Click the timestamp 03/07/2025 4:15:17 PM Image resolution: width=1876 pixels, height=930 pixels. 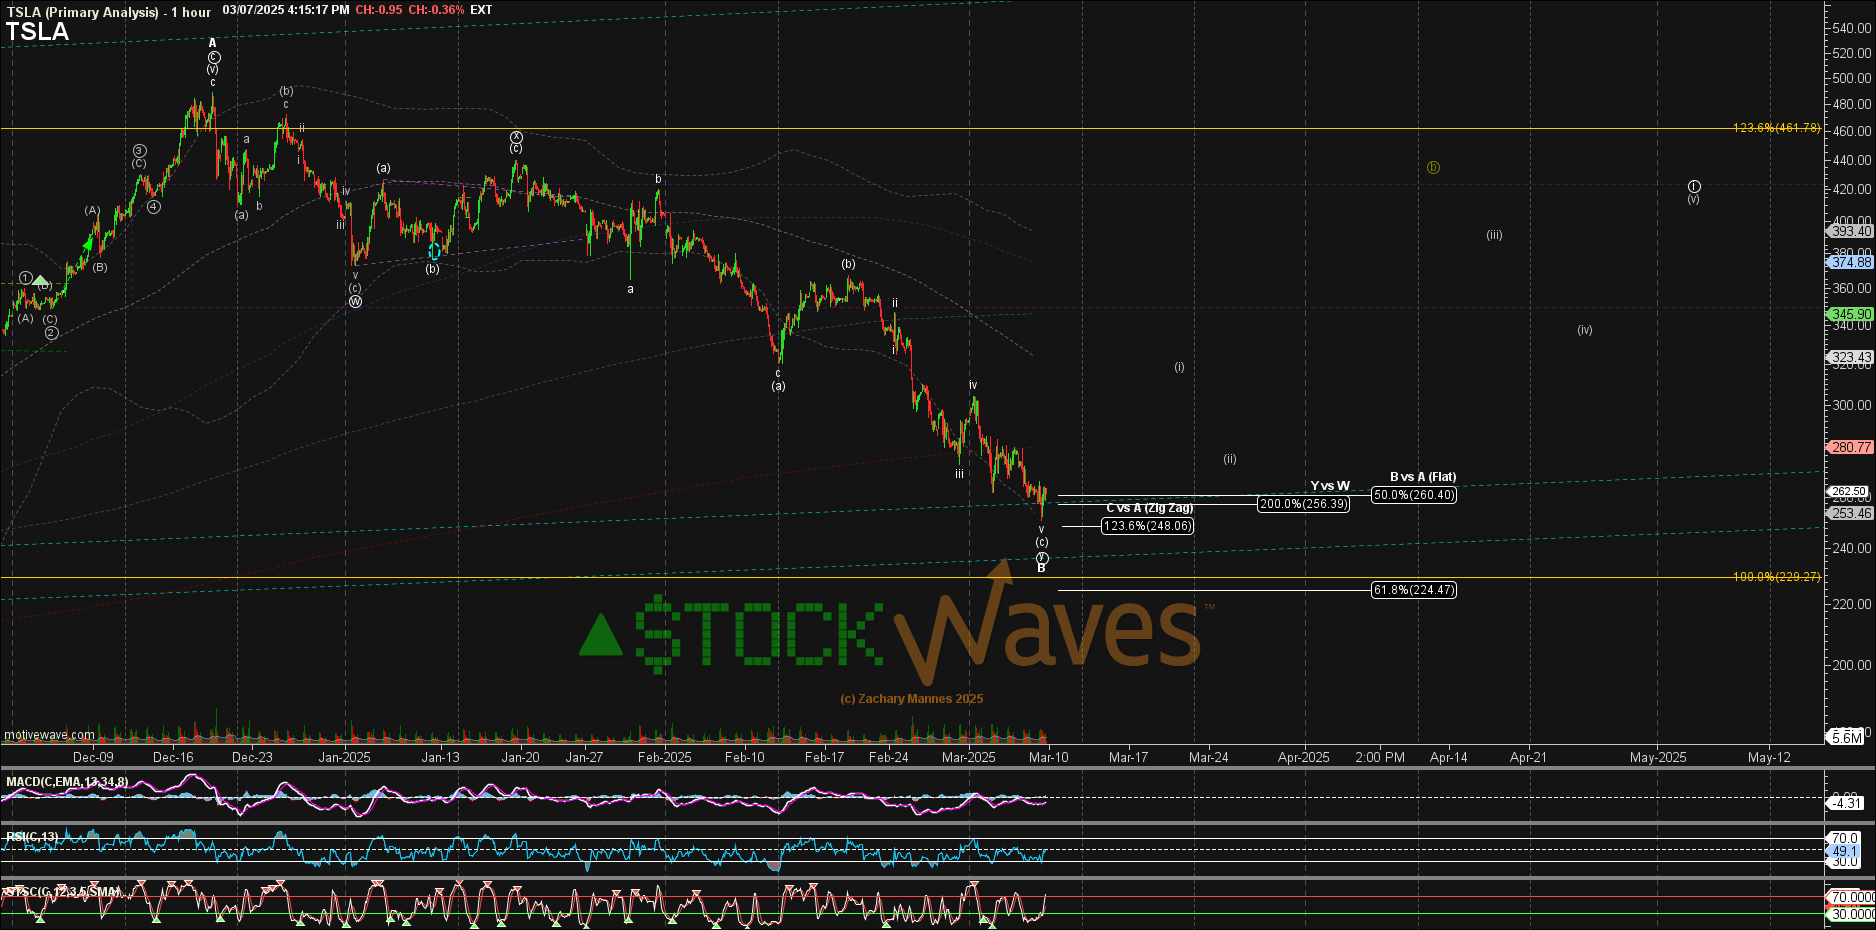pos(286,10)
